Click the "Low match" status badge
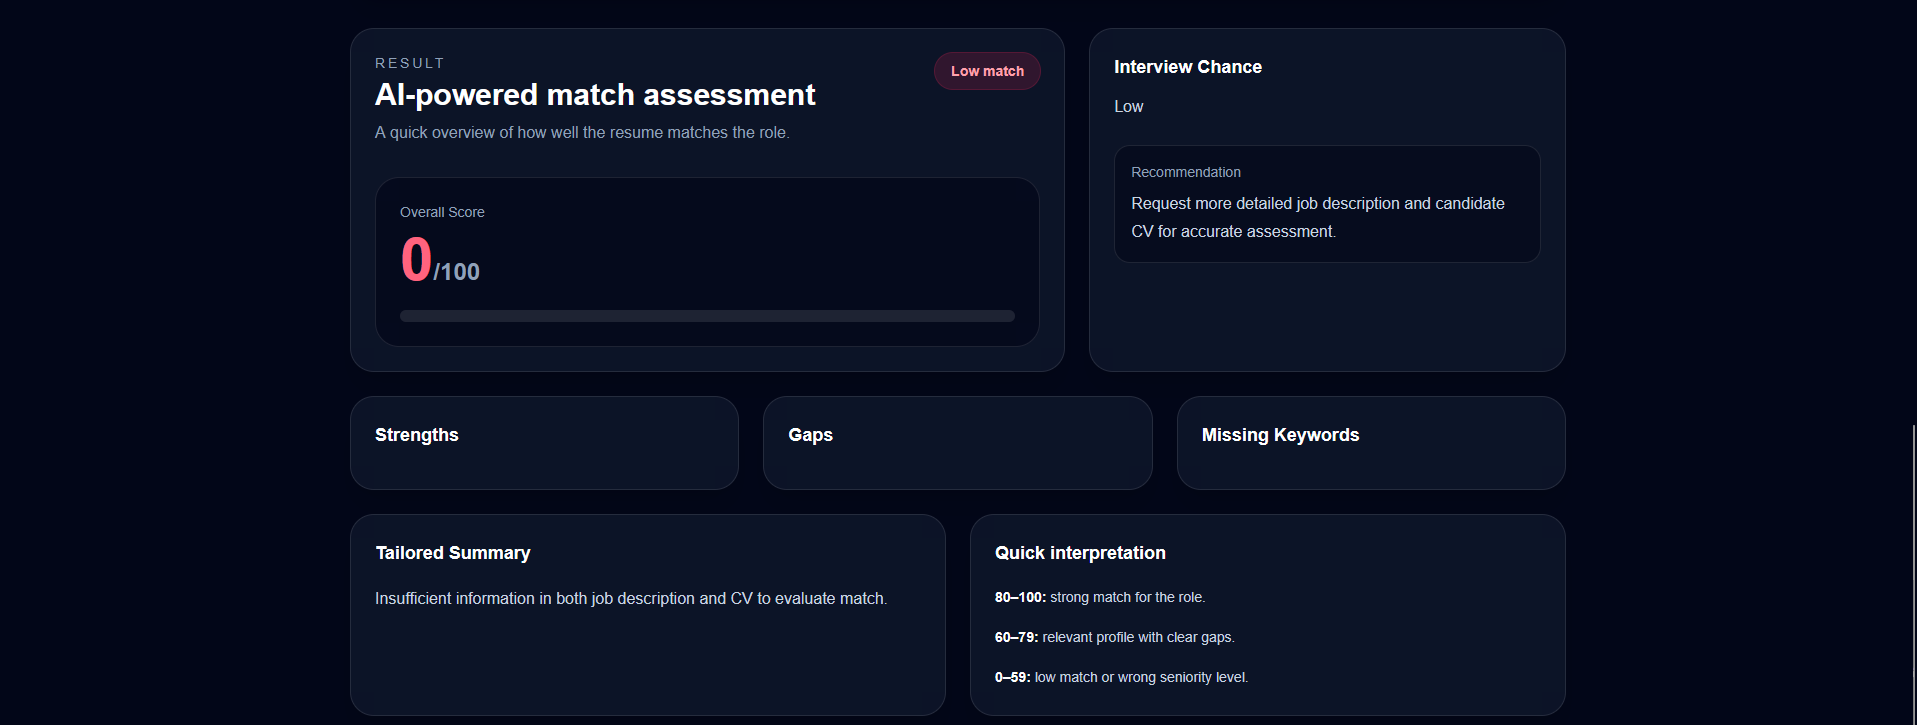 tap(986, 70)
